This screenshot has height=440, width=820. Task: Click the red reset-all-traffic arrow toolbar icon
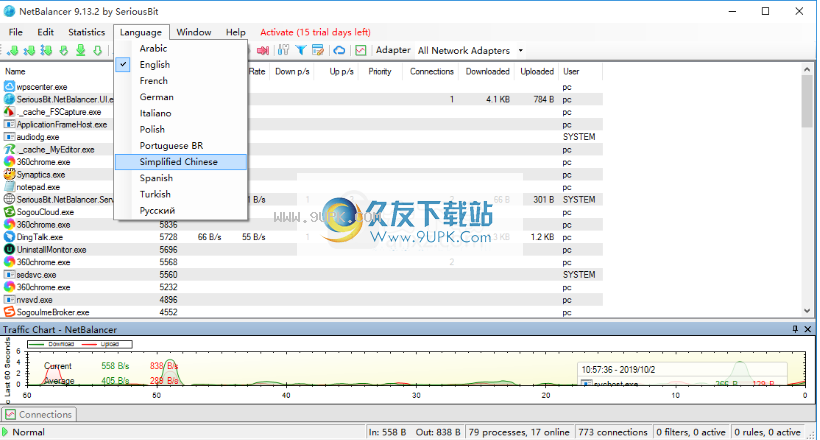[263, 50]
